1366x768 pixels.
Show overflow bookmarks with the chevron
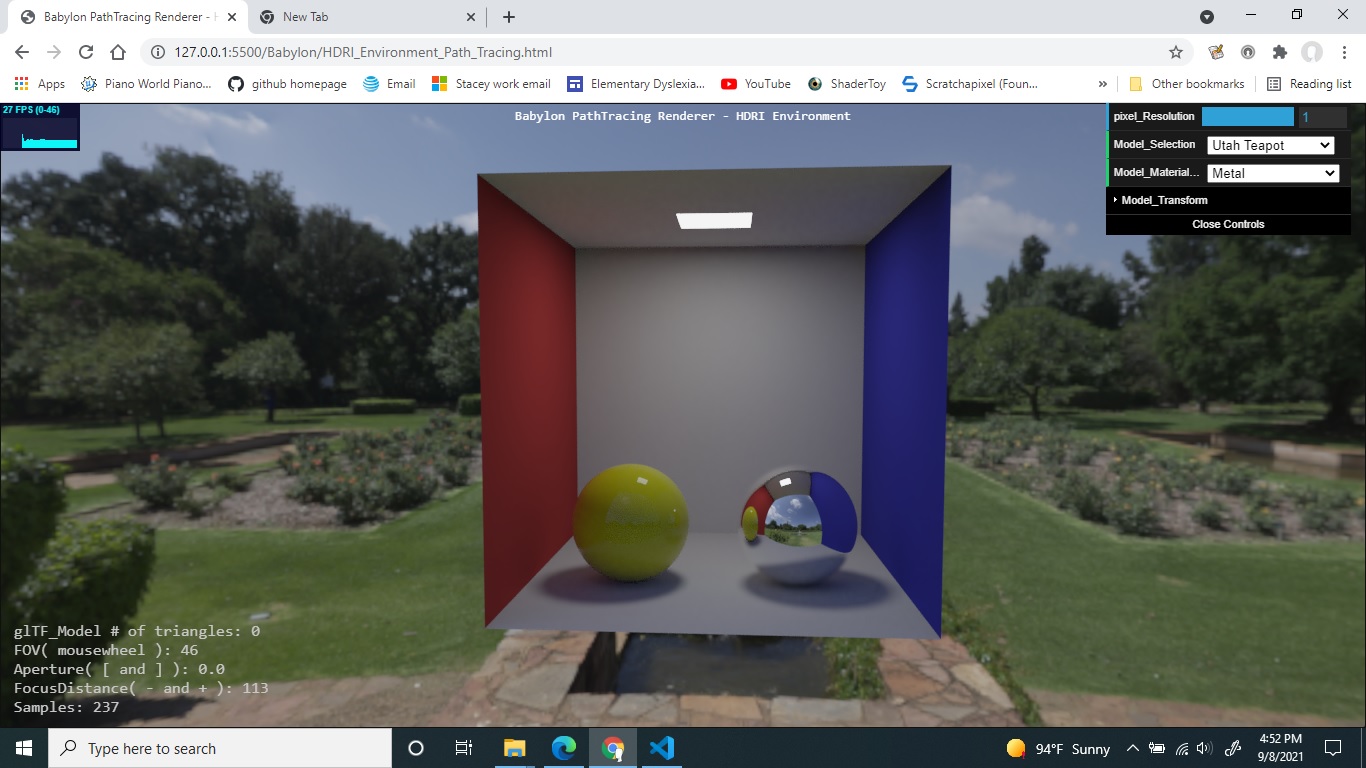(1102, 84)
